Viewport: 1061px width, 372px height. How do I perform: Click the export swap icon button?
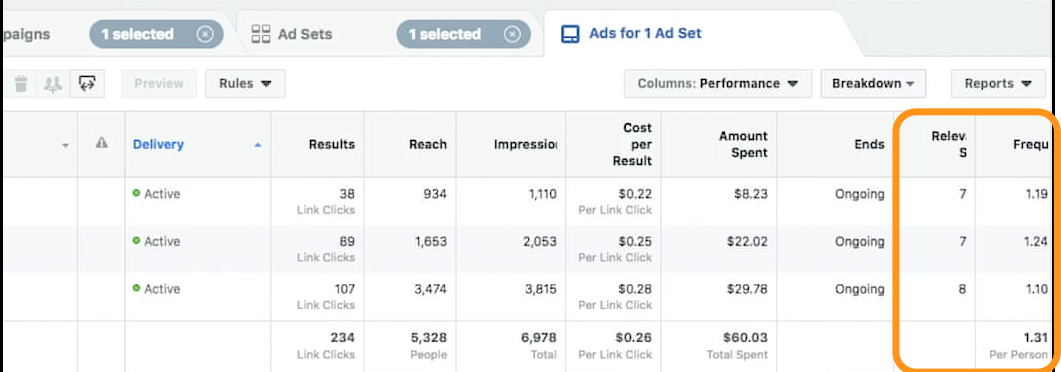point(87,83)
